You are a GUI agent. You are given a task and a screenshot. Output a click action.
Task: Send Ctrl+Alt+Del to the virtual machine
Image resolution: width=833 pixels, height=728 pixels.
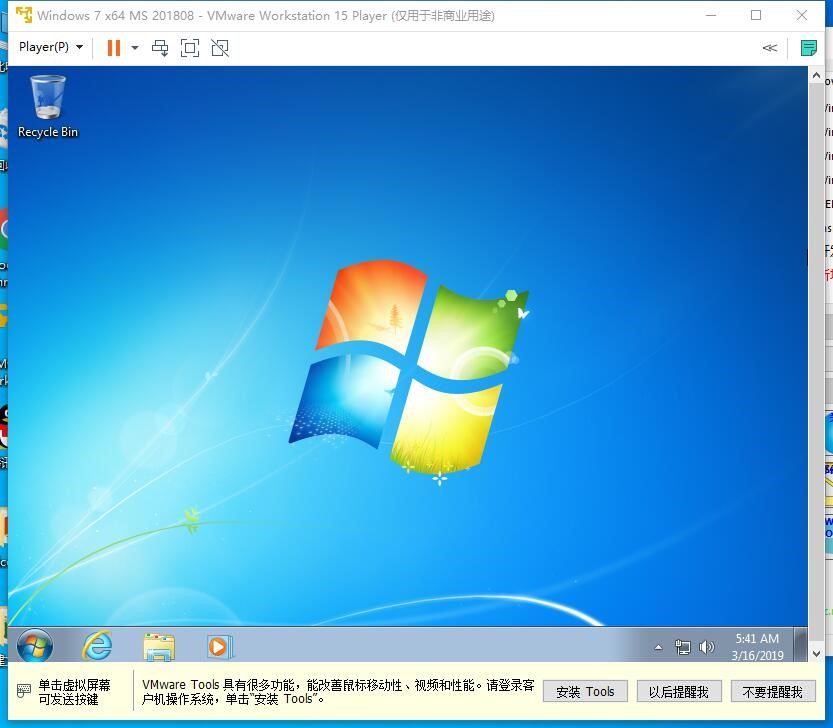[x=160, y=48]
